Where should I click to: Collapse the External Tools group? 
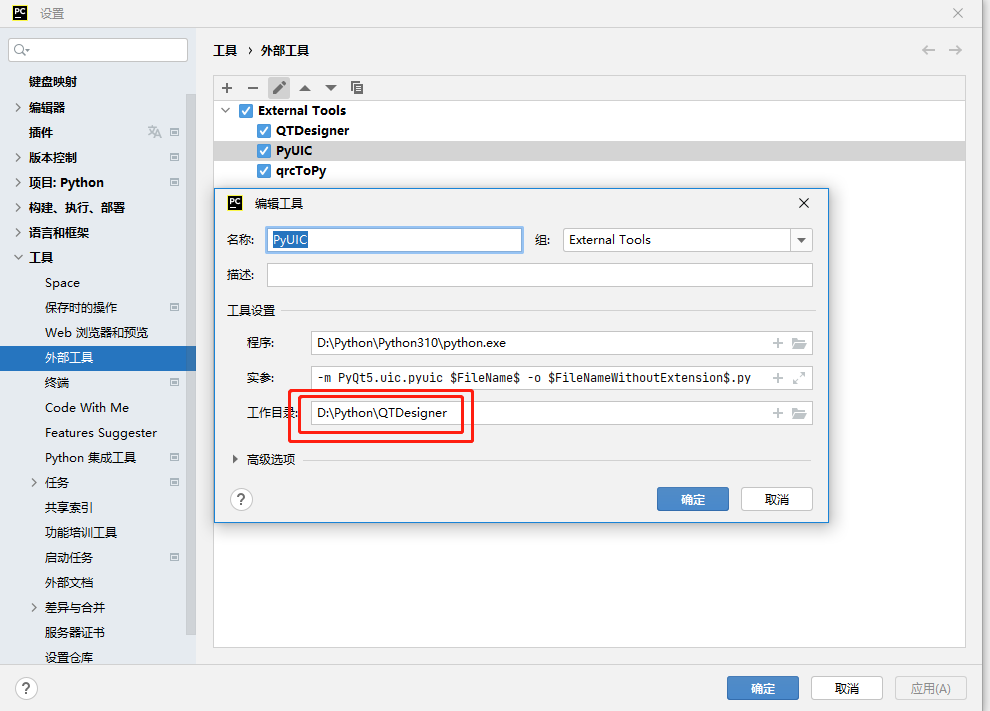click(x=225, y=111)
